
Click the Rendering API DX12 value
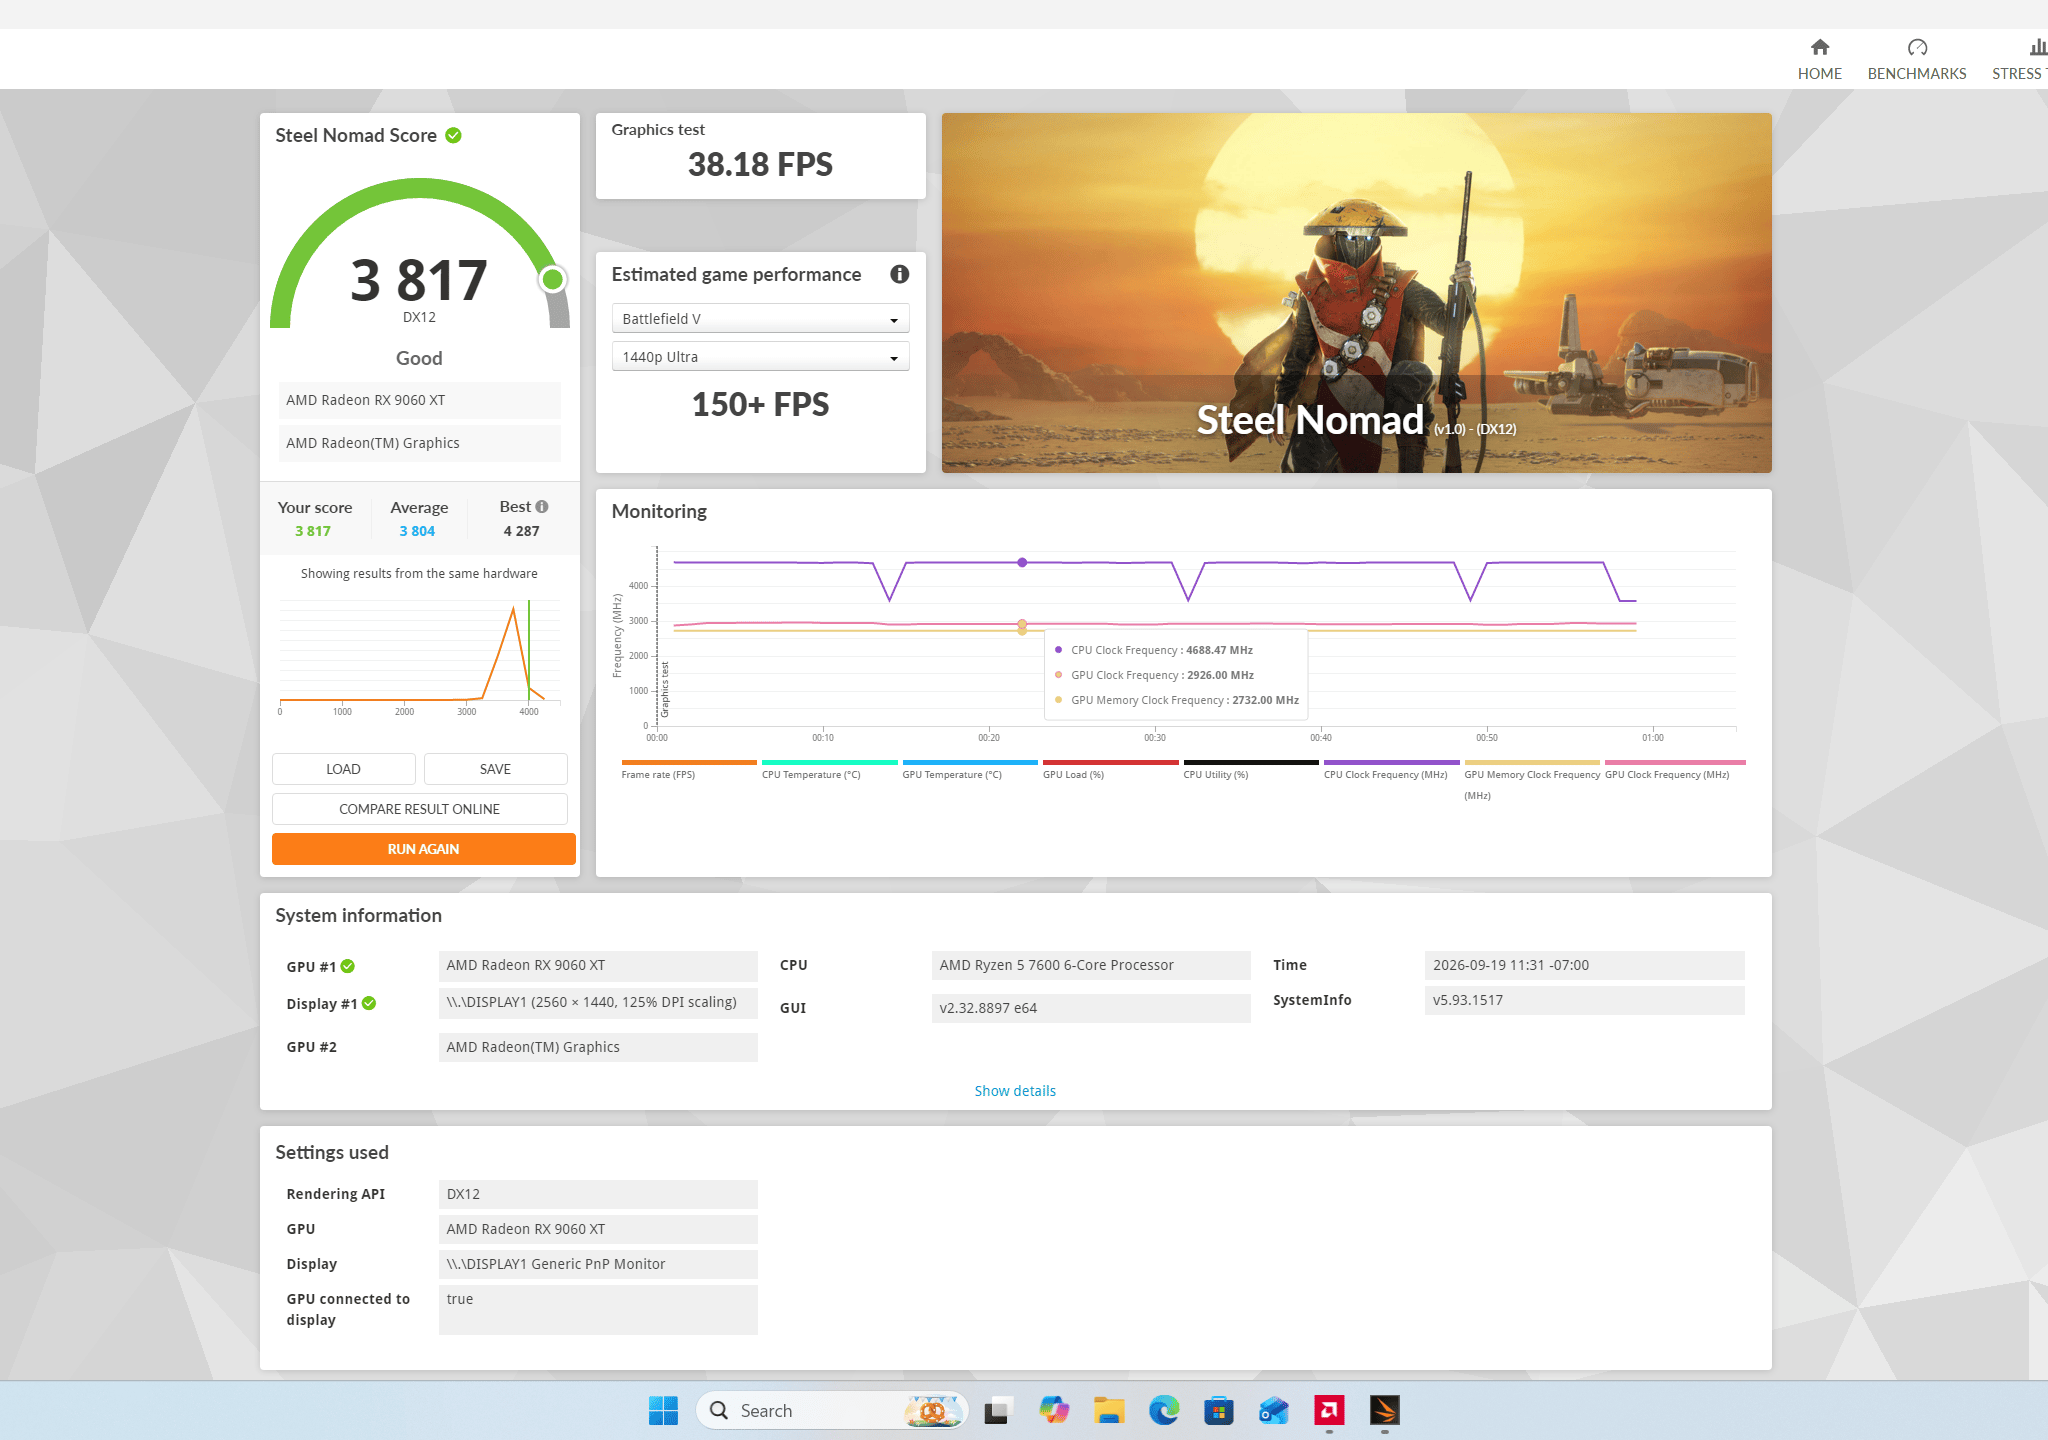(598, 1194)
